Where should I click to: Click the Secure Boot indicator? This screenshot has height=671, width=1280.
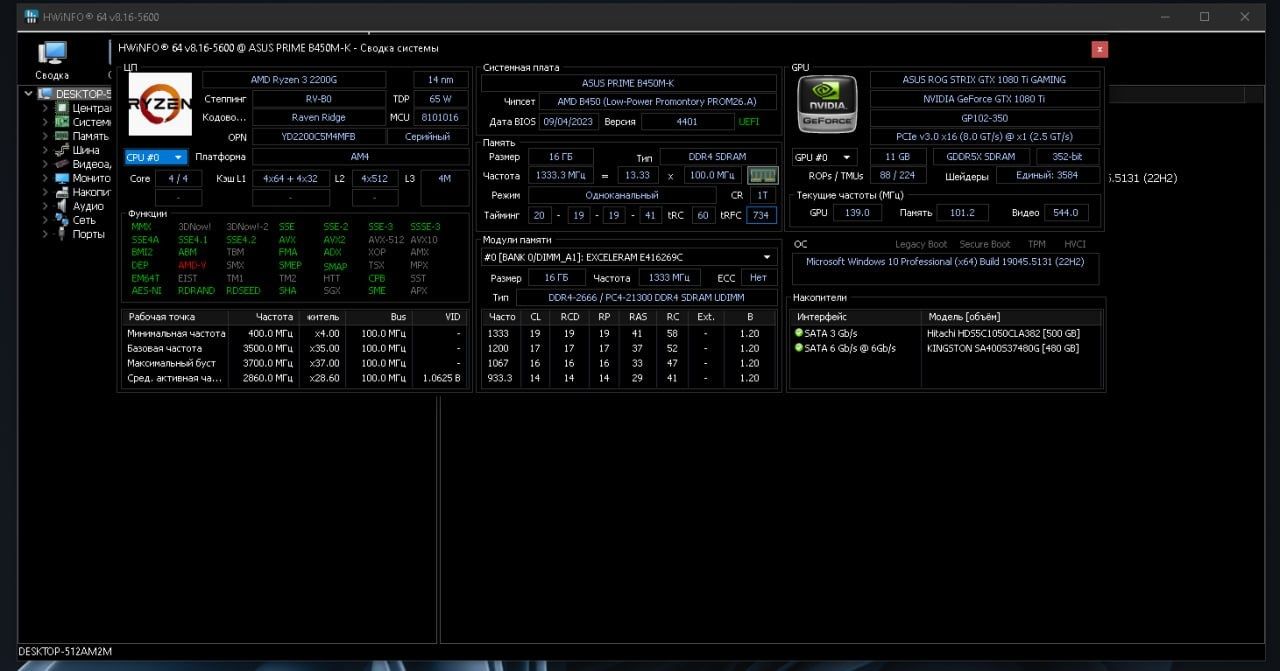[x=985, y=244]
